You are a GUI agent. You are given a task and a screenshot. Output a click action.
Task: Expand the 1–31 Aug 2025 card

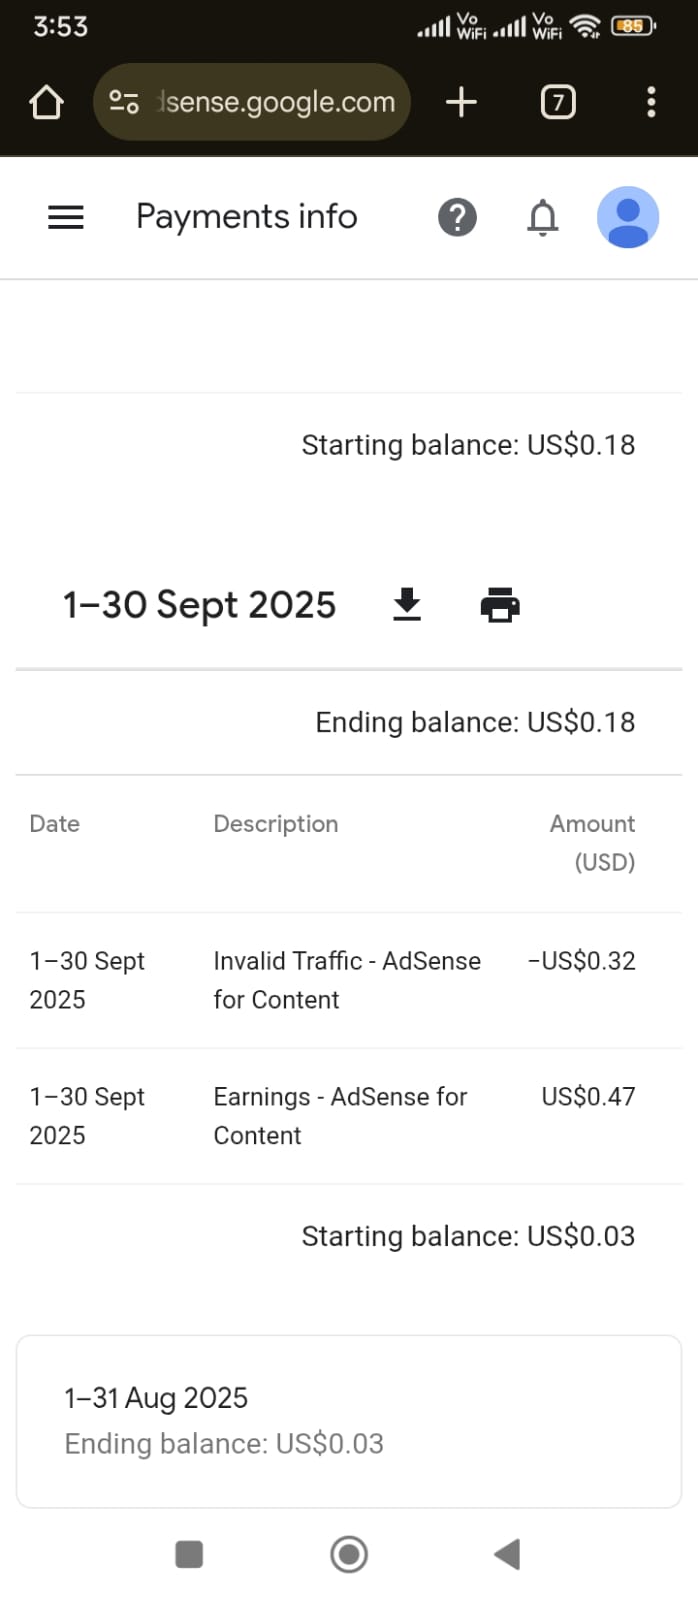pyautogui.click(x=349, y=1421)
